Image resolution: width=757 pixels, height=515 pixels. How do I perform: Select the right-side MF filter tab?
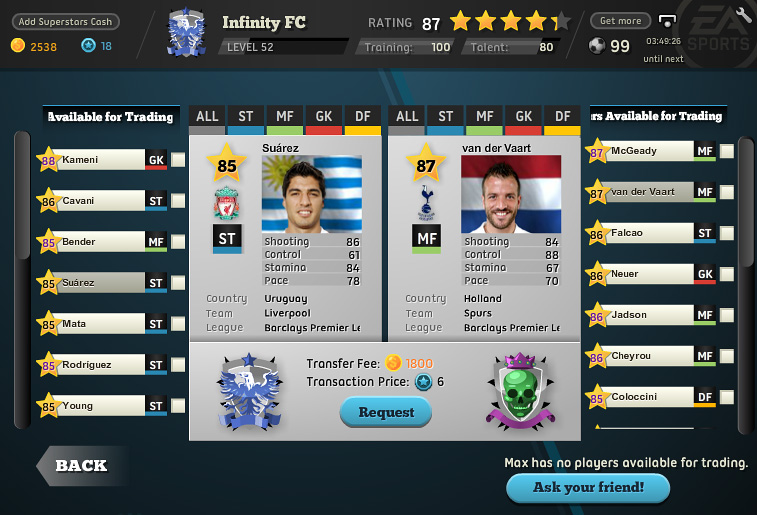pos(484,120)
